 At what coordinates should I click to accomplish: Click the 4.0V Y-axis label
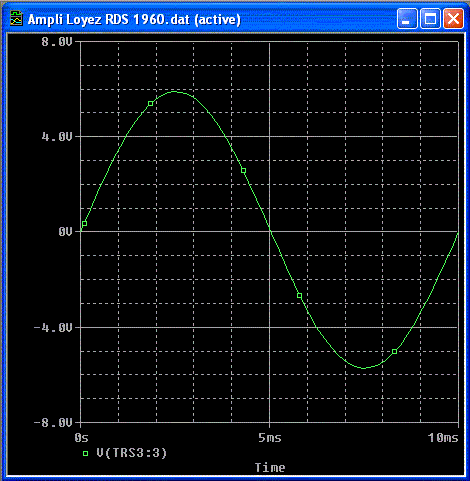pyautogui.click(x=57, y=137)
